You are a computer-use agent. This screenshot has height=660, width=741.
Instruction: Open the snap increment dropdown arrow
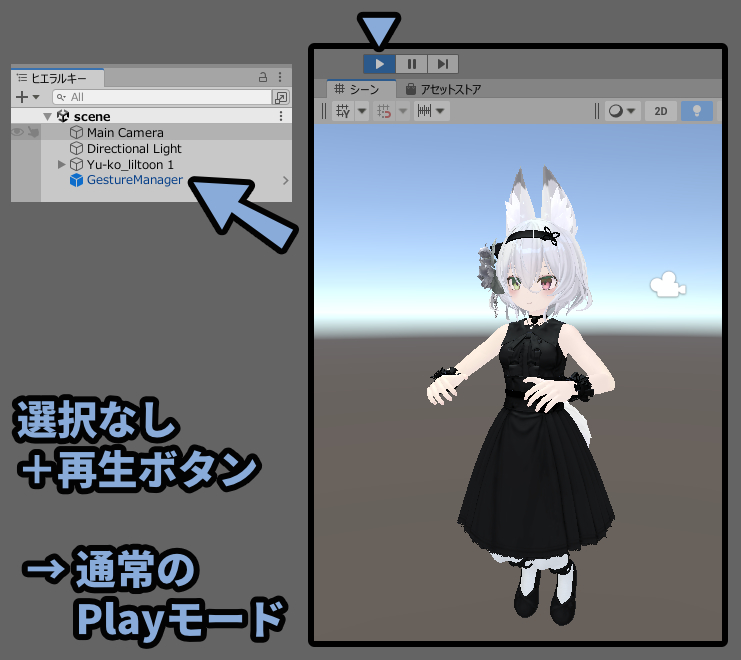tap(440, 111)
